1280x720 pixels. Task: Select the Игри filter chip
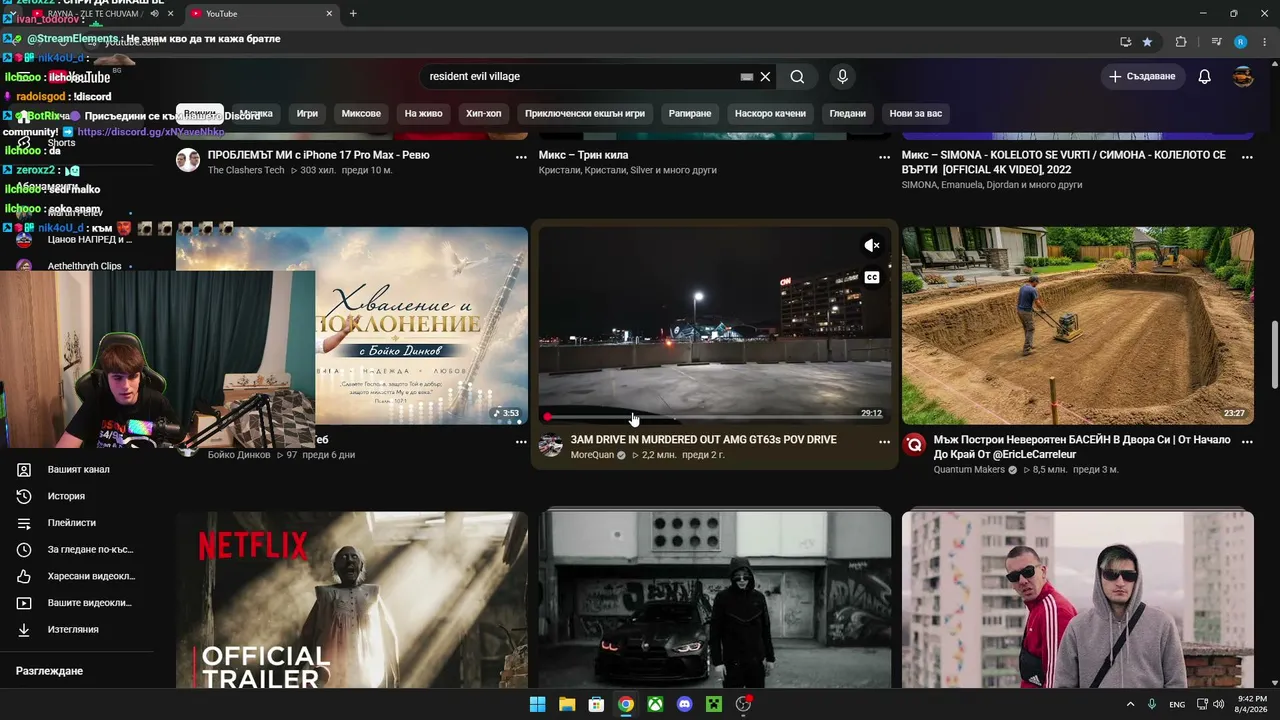(x=307, y=113)
